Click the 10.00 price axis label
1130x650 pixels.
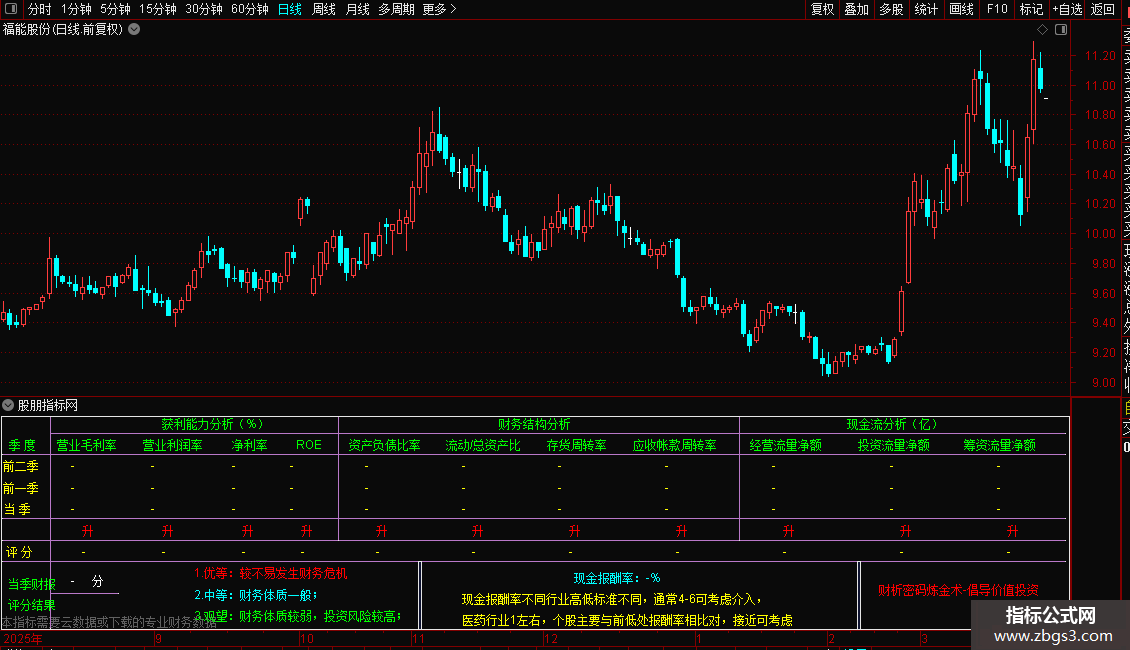[1100, 233]
